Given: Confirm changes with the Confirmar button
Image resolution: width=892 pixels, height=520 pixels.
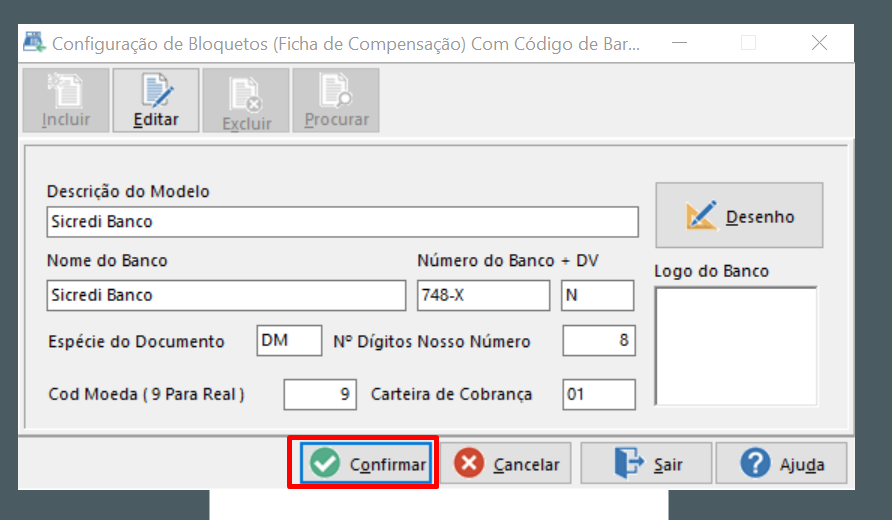Looking at the screenshot, I should (366, 464).
